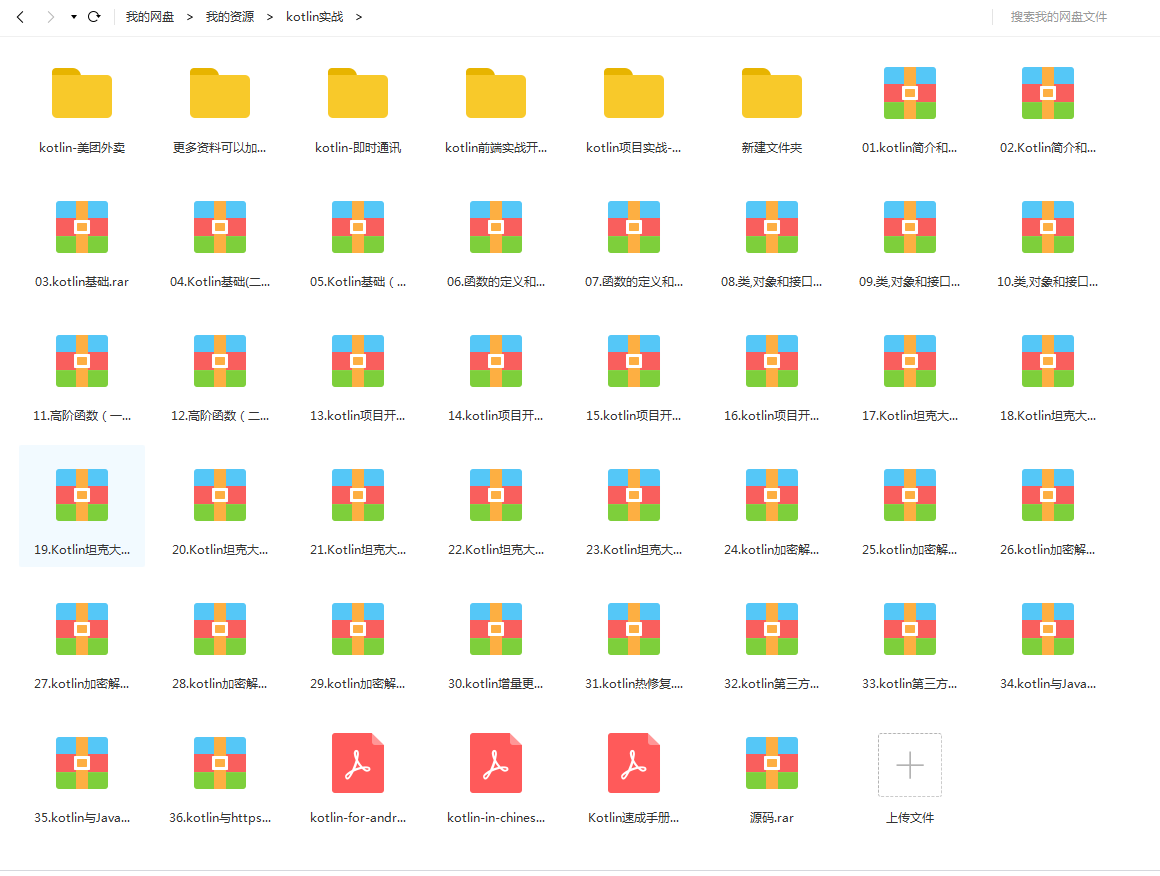Viewport: 1160px width, 876px height.
Task: Navigate to 我的网盘 breadcrumb
Action: pos(149,16)
